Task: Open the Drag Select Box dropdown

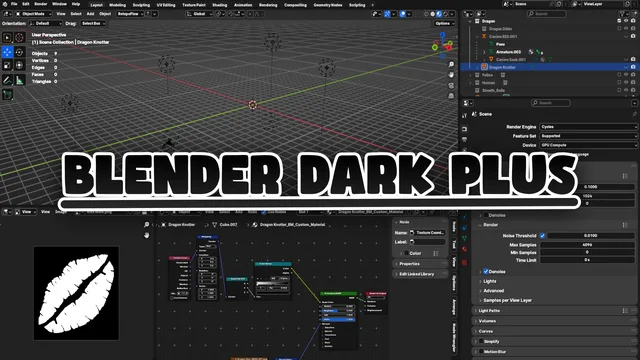Action: pos(93,23)
